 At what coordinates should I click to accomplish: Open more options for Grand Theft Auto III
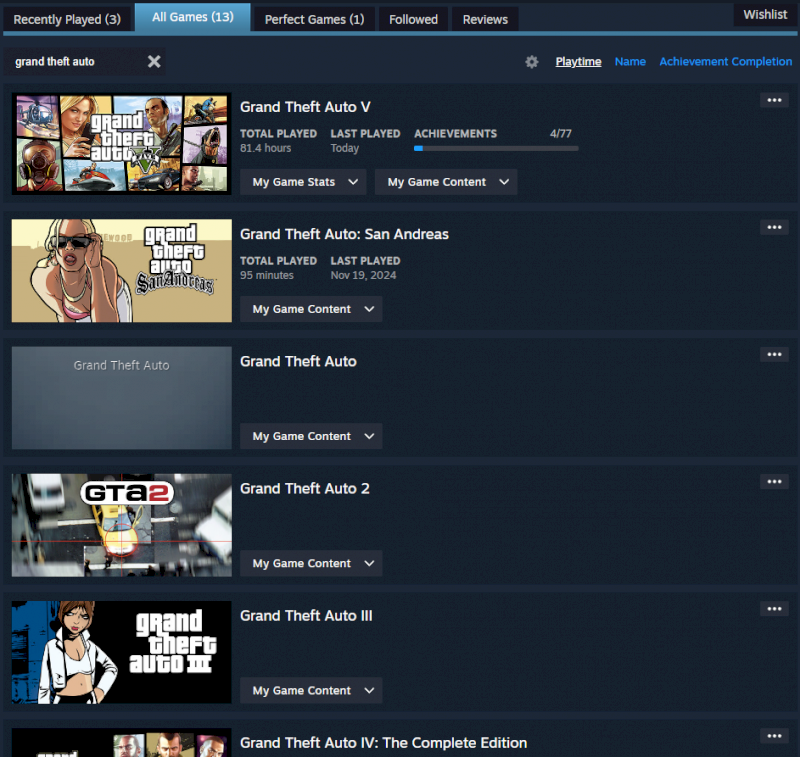[774, 609]
